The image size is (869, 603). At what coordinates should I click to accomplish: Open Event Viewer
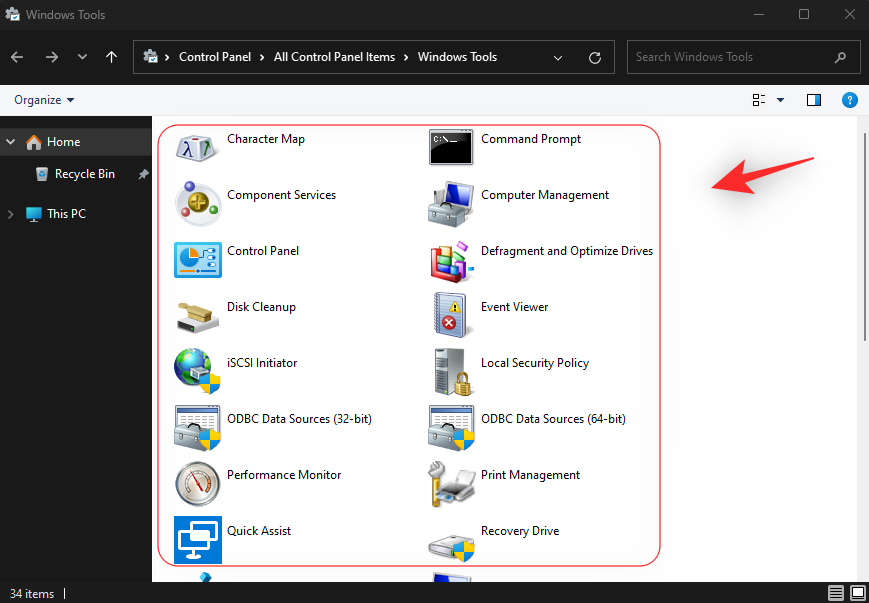tap(514, 307)
